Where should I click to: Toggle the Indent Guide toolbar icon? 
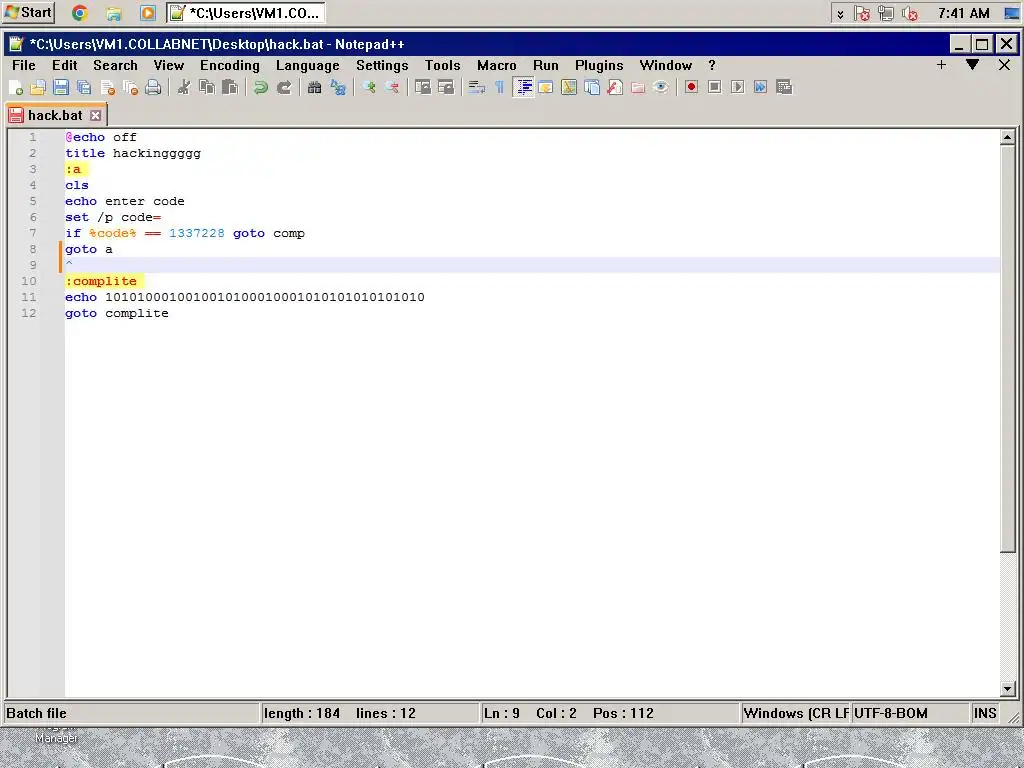[x=523, y=88]
